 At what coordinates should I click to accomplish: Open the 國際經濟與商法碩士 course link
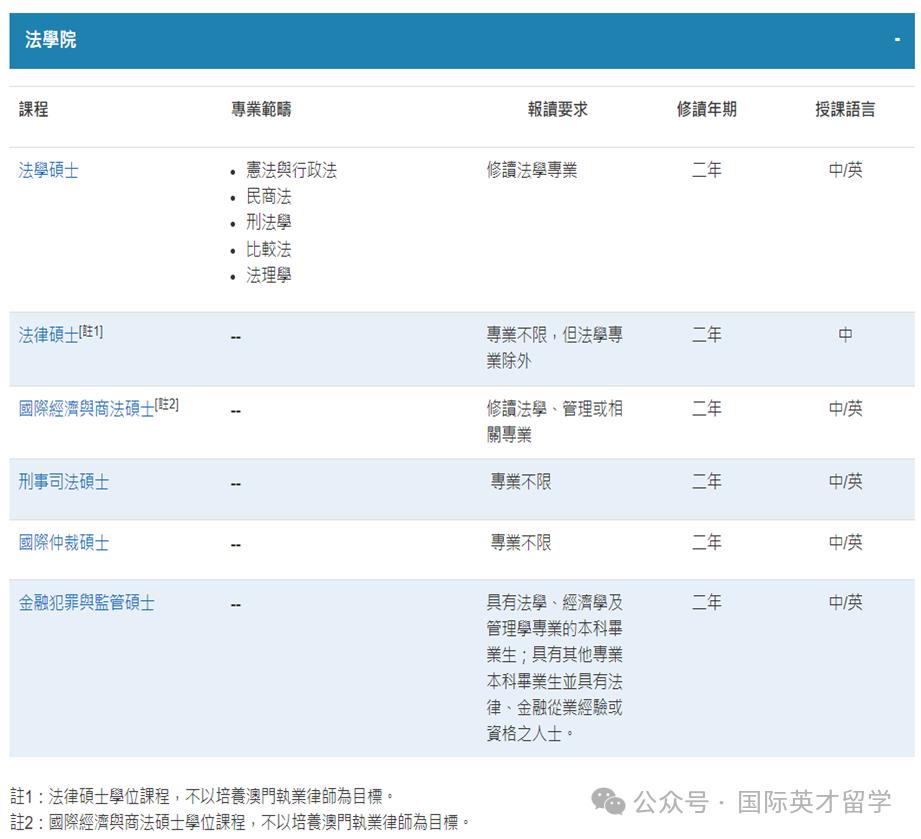[x=86, y=409]
